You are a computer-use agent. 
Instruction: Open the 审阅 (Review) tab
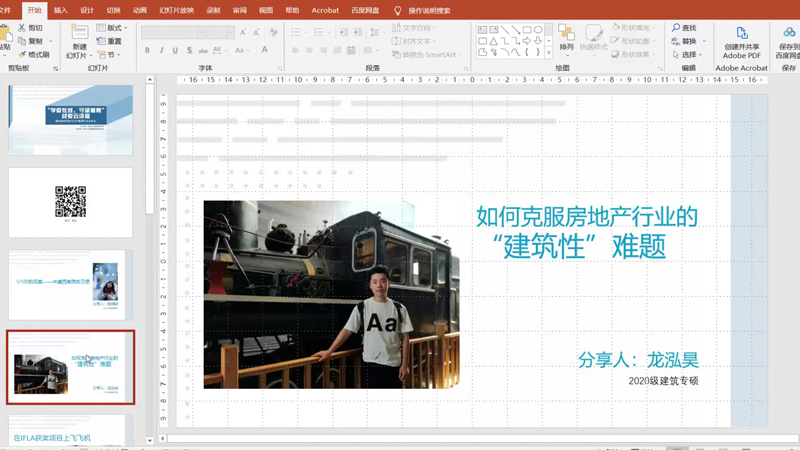pos(240,10)
